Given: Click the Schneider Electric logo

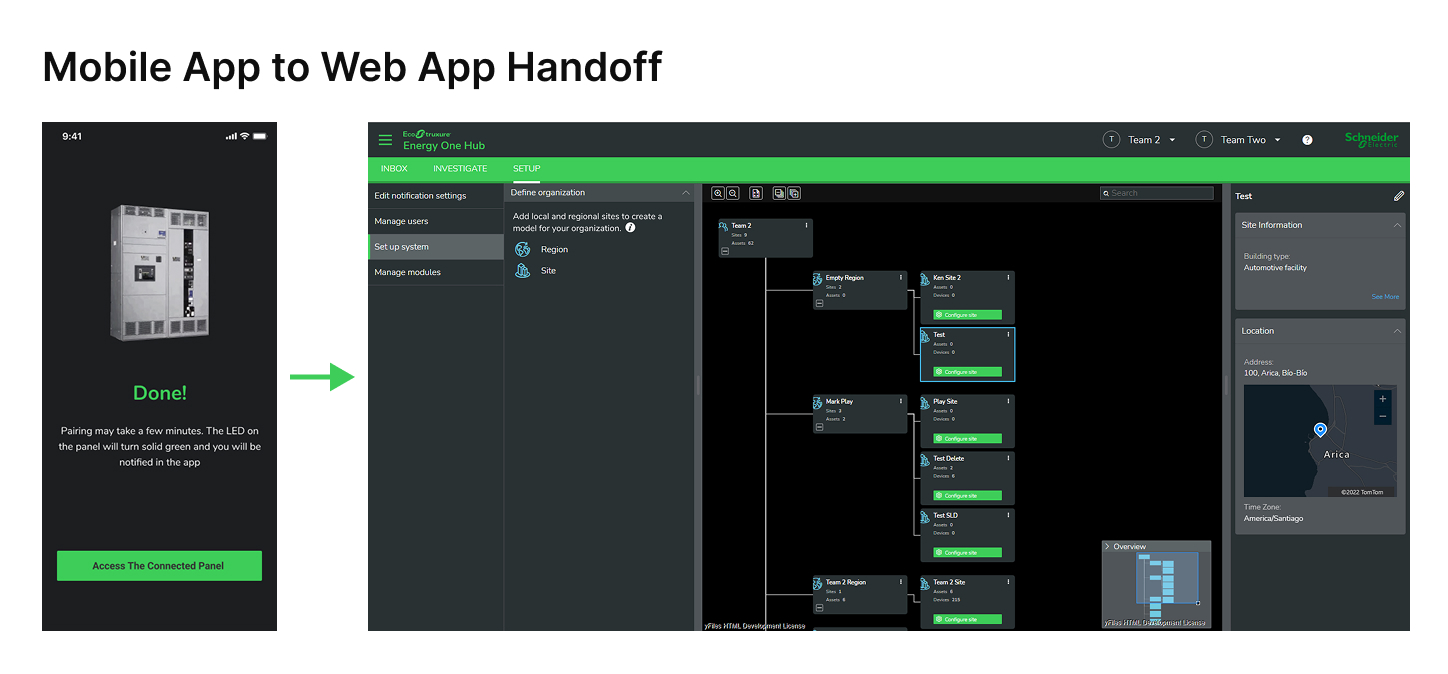Looking at the screenshot, I should coord(1371,140).
